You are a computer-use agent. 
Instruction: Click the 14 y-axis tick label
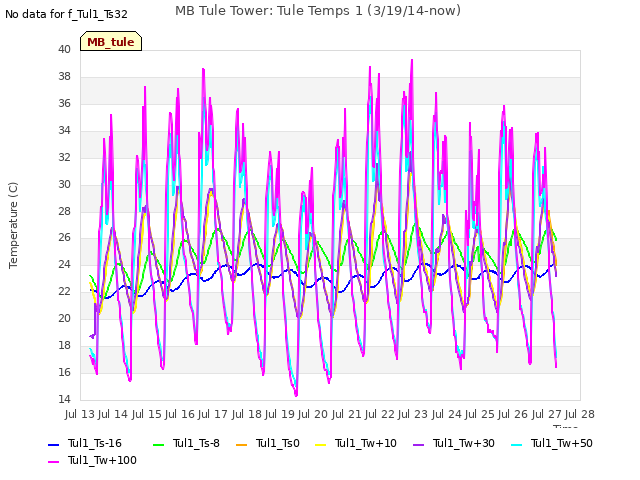(64, 399)
